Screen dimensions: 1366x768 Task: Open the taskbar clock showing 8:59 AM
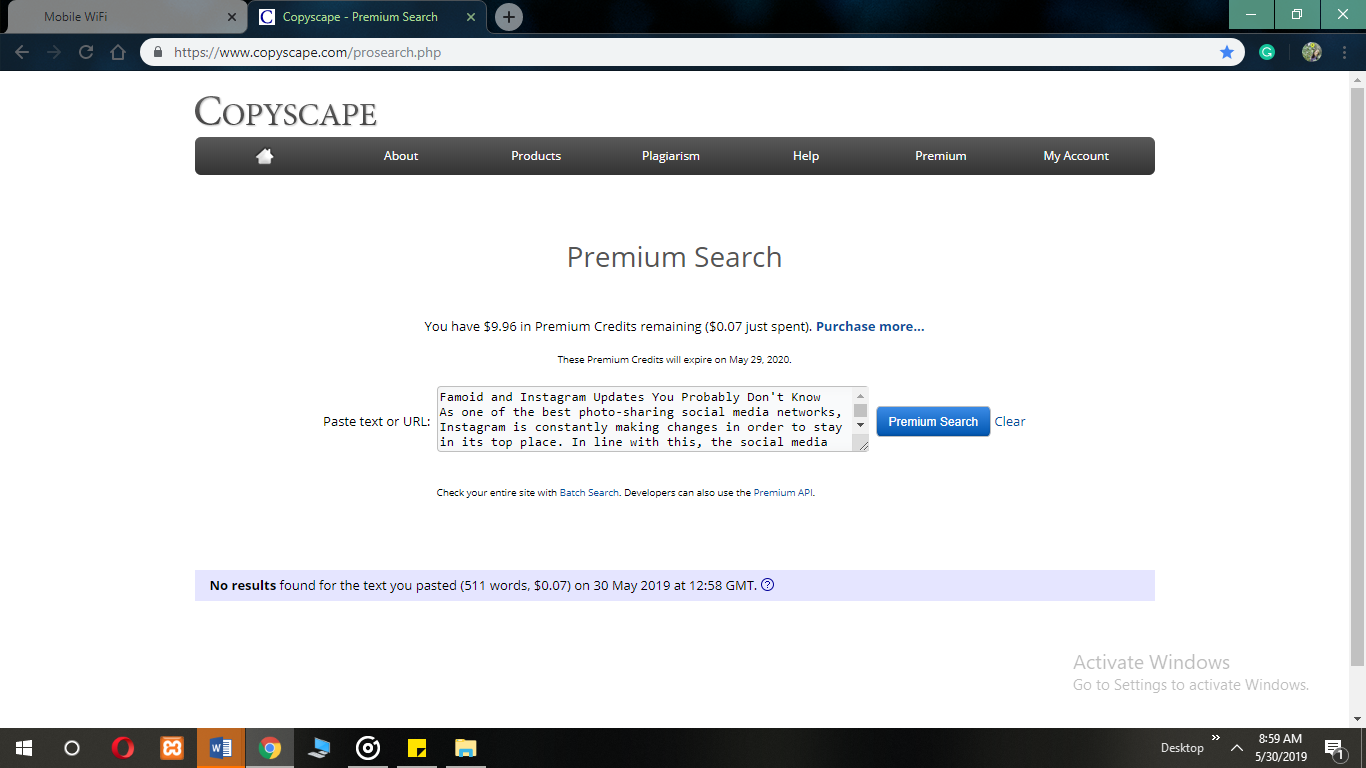click(x=1281, y=748)
